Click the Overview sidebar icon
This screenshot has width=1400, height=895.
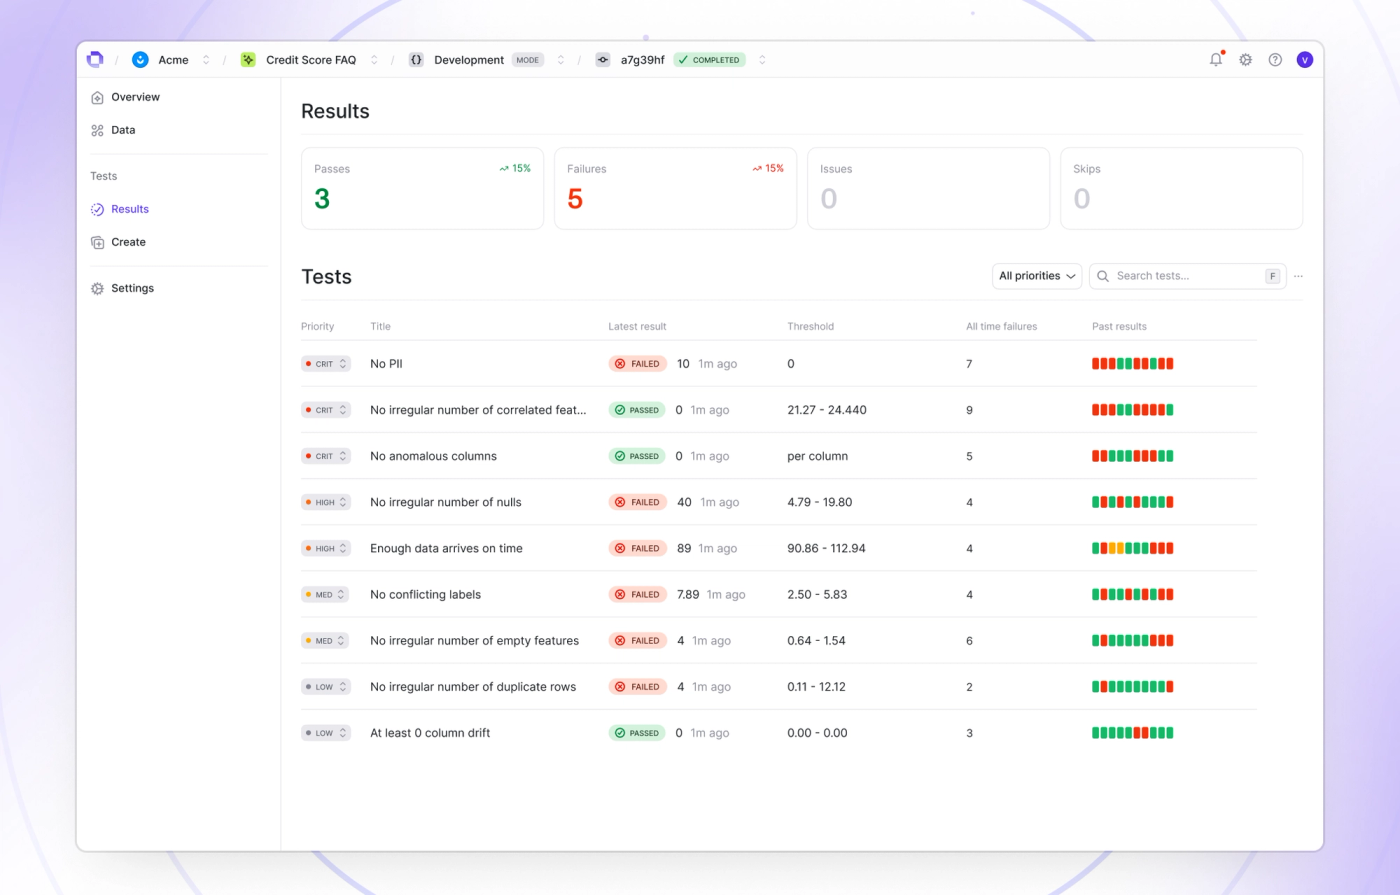[97, 98]
